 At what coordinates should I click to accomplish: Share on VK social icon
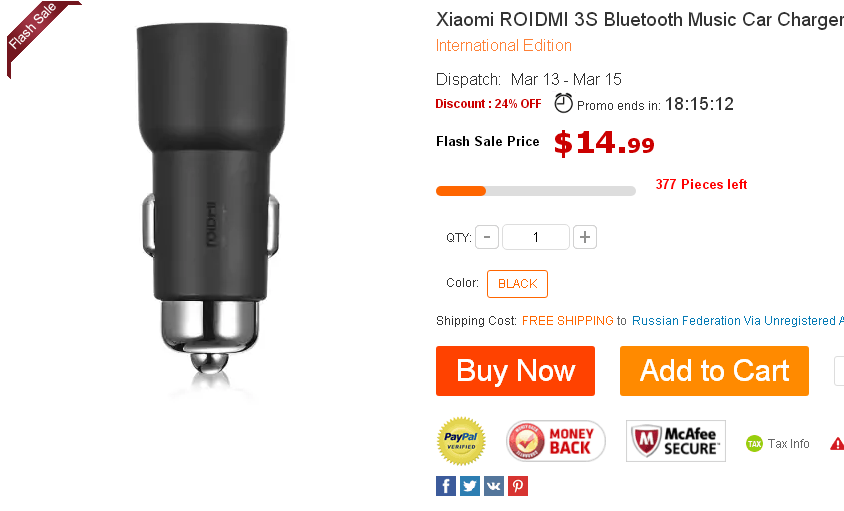click(x=494, y=486)
